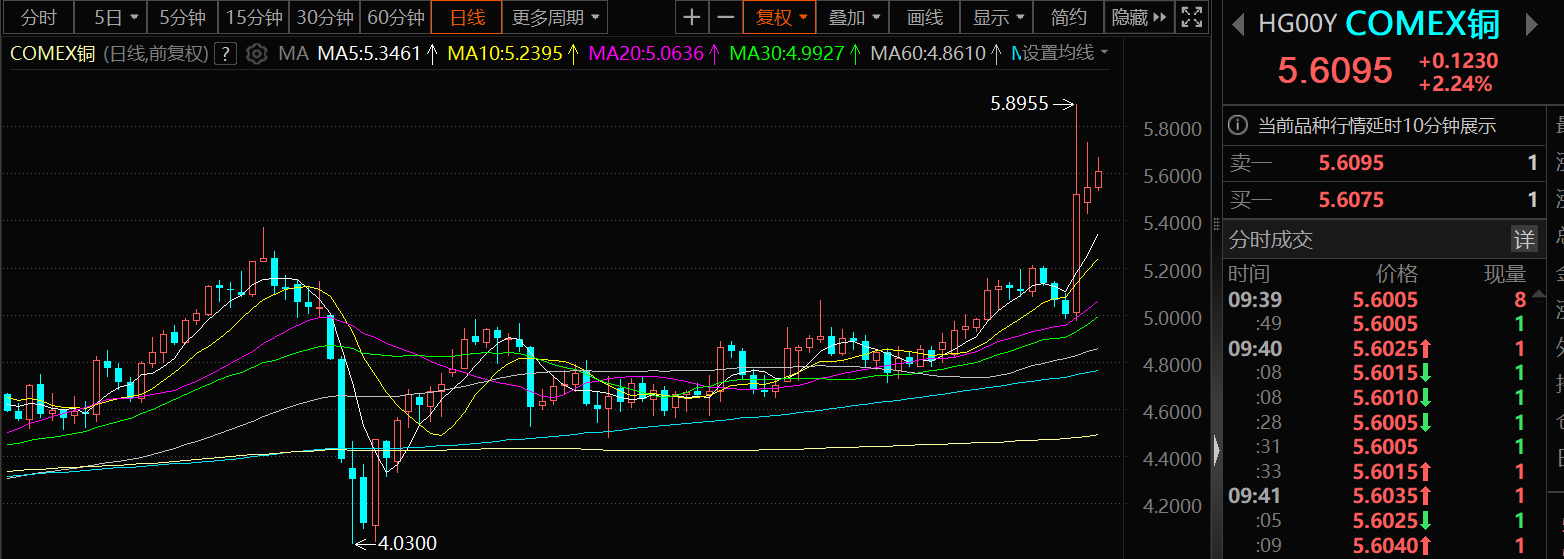Click the 5.8955 high price label
Viewport: 1564px width, 559px height.
point(1019,102)
